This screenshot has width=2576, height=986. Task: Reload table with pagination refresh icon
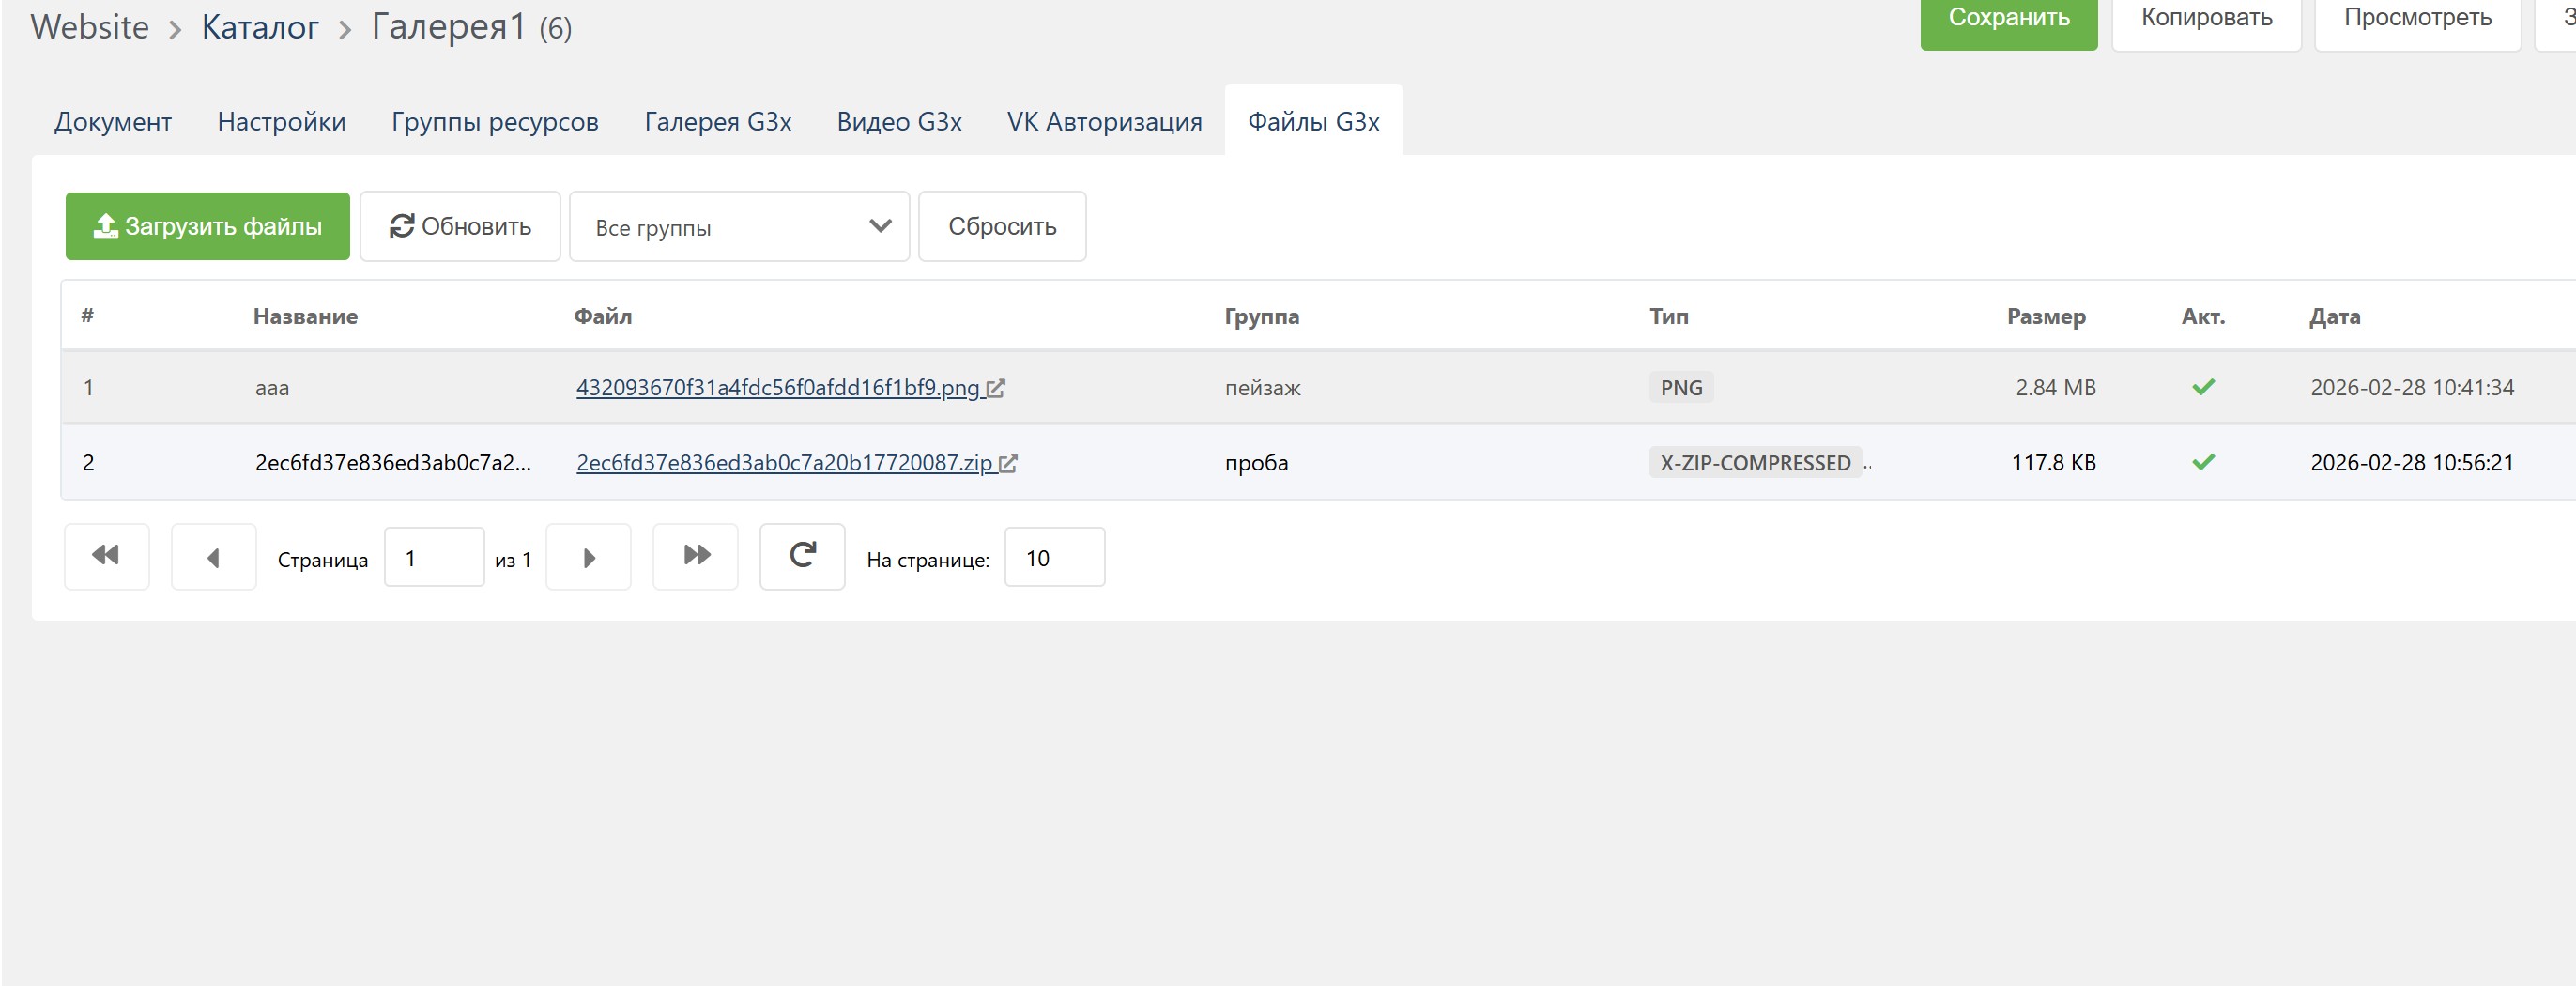tap(802, 557)
